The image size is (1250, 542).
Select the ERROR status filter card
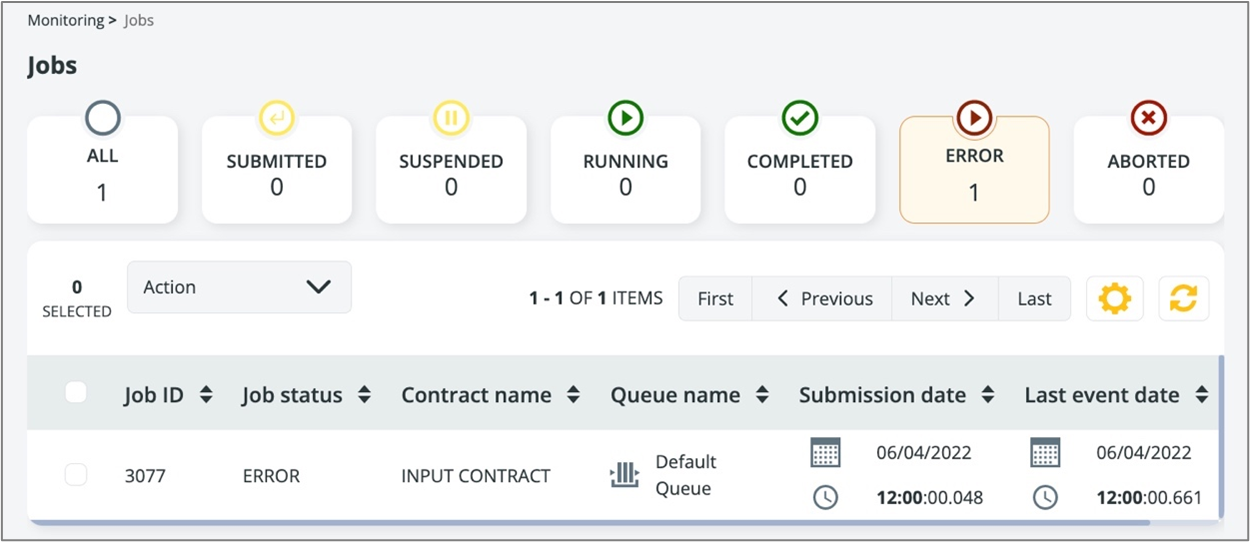[974, 170]
